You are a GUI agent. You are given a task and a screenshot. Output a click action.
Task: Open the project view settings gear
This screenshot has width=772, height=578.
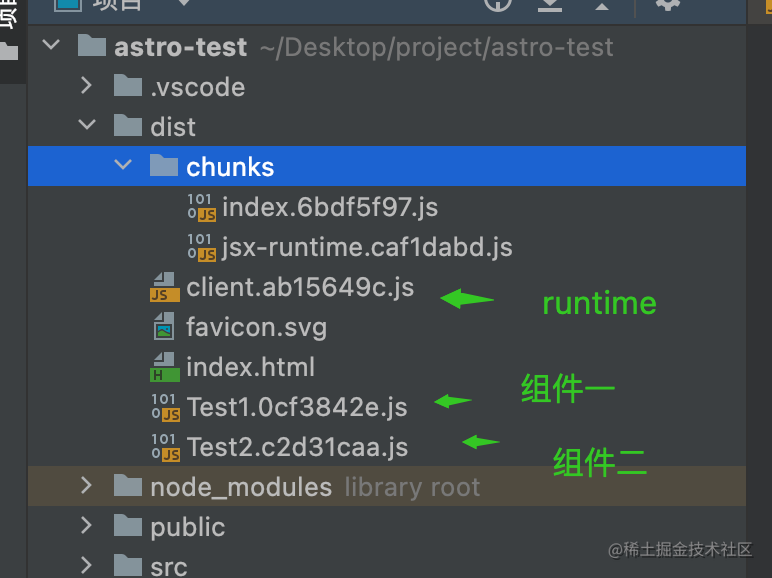(x=668, y=4)
